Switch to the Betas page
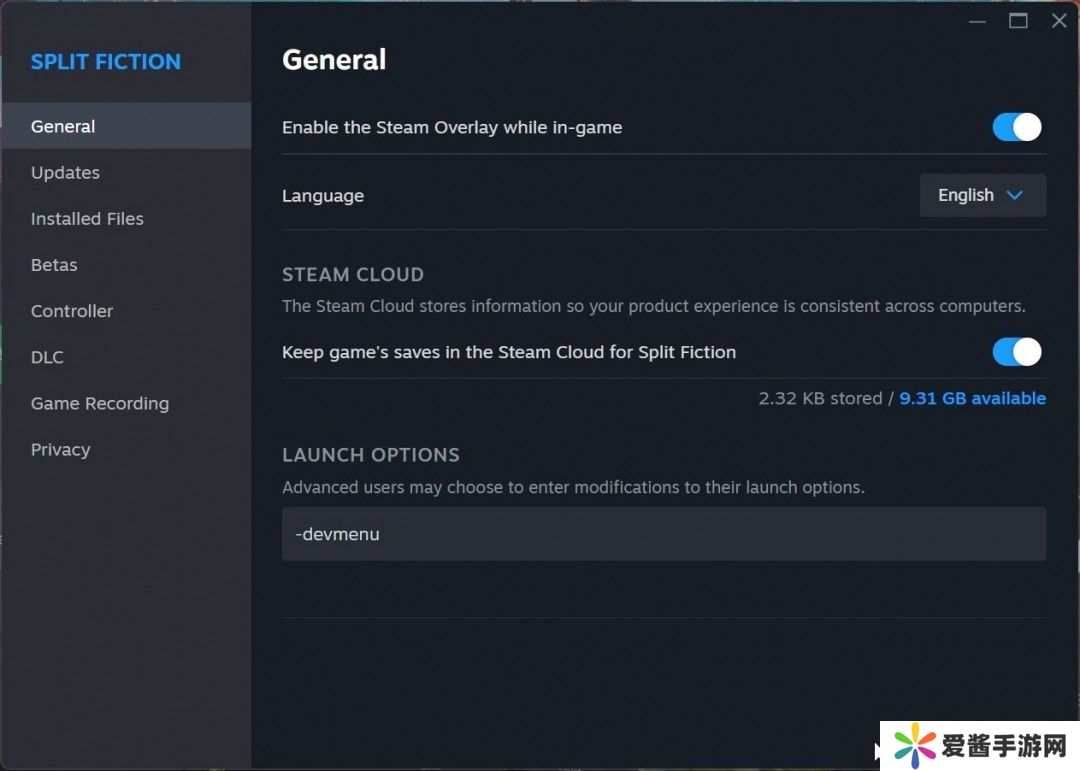Screen dimensions: 1080x771 pyautogui.click(x=54, y=265)
